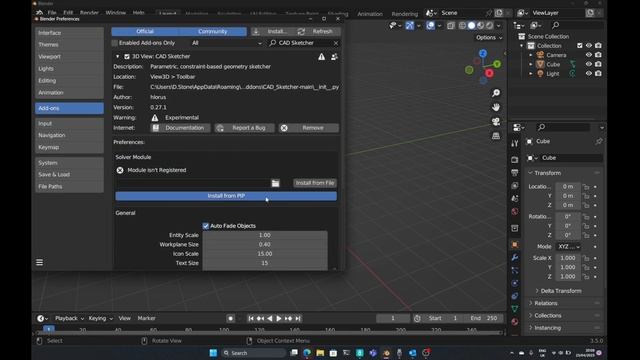Expand the Delta Transform panel
The image size is (640, 360).
coord(561,291)
